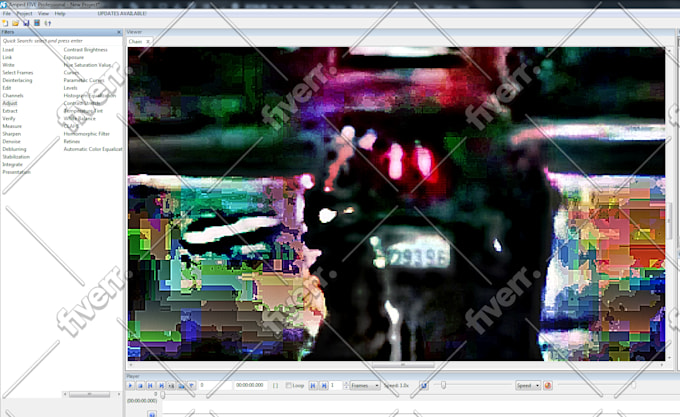This screenshot has width=680, height=417.
Task: Close the Filters panel with its X
Action: pos(119,32)
